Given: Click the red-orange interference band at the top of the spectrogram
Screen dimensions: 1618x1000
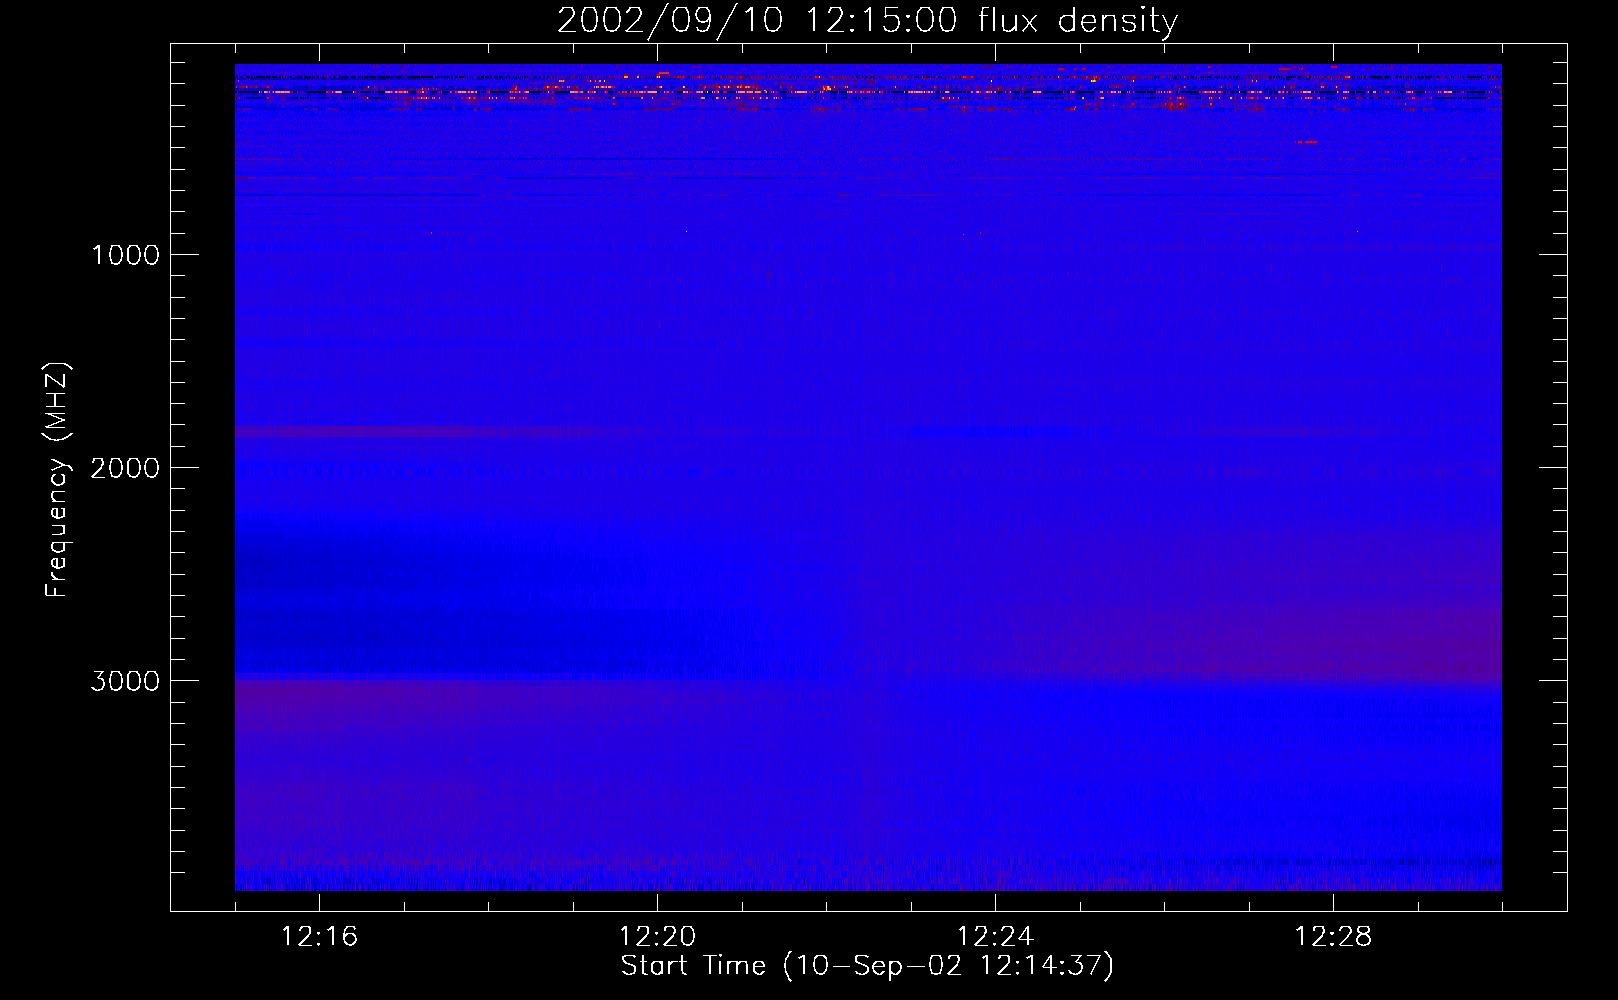Looking at the screenshot, I should tap(868, 88).
